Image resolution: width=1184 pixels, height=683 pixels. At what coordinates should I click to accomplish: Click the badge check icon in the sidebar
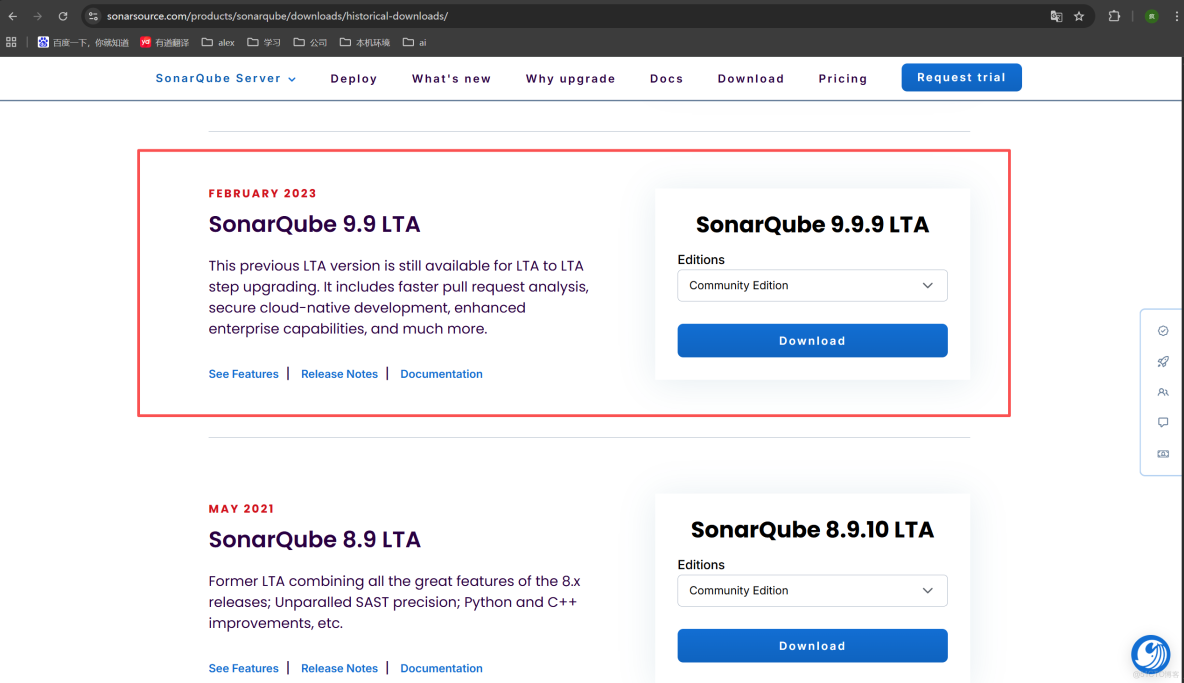[x=1162, y=330]
